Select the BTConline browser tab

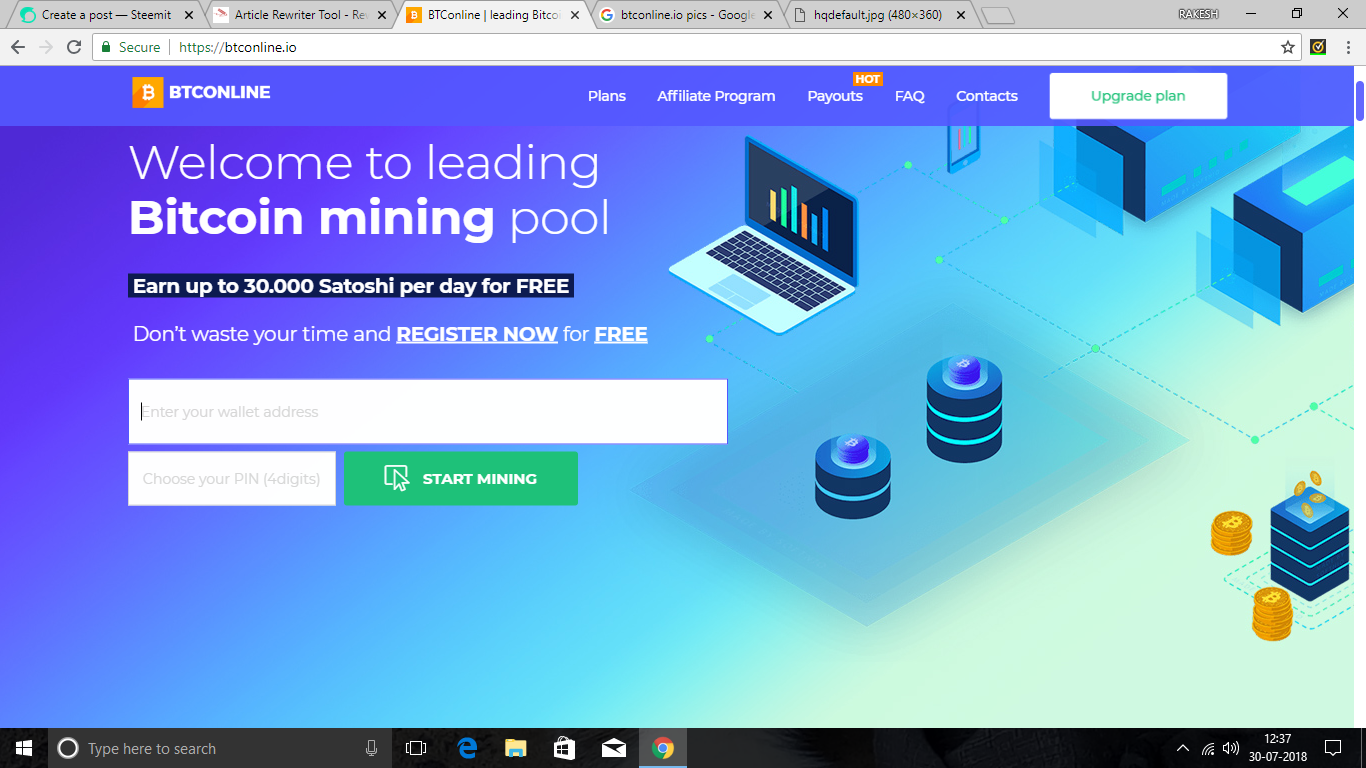tap(492, 15)
